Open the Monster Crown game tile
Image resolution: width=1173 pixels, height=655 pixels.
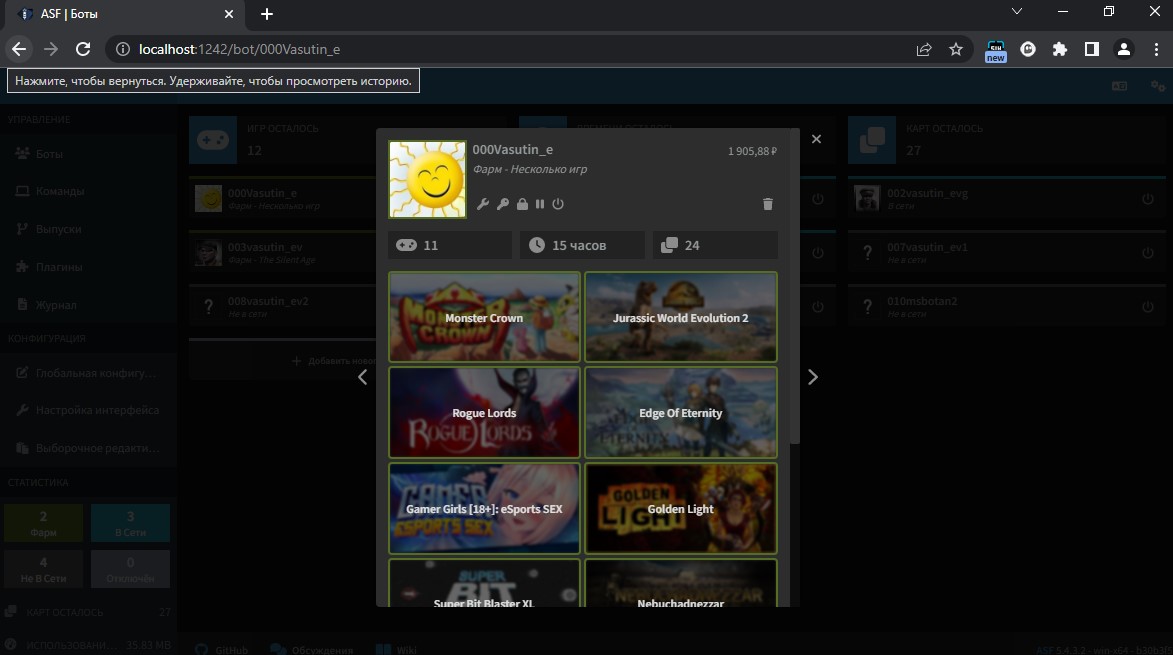(x=484, y=317)
